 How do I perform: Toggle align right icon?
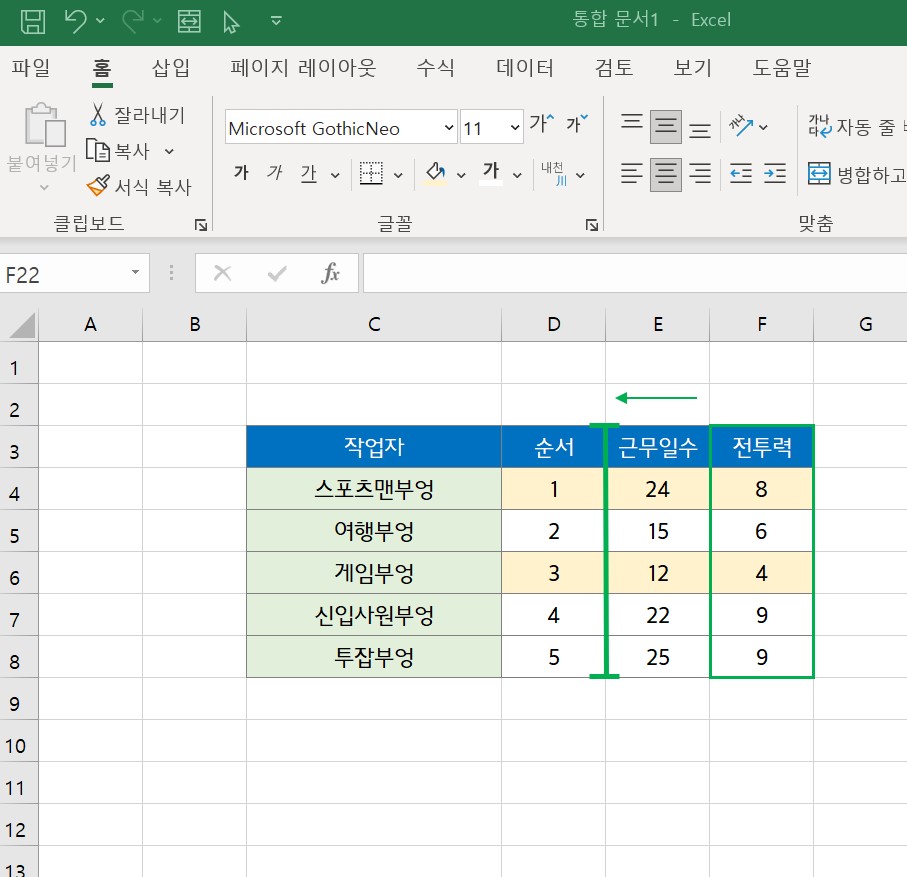point(700,174)
